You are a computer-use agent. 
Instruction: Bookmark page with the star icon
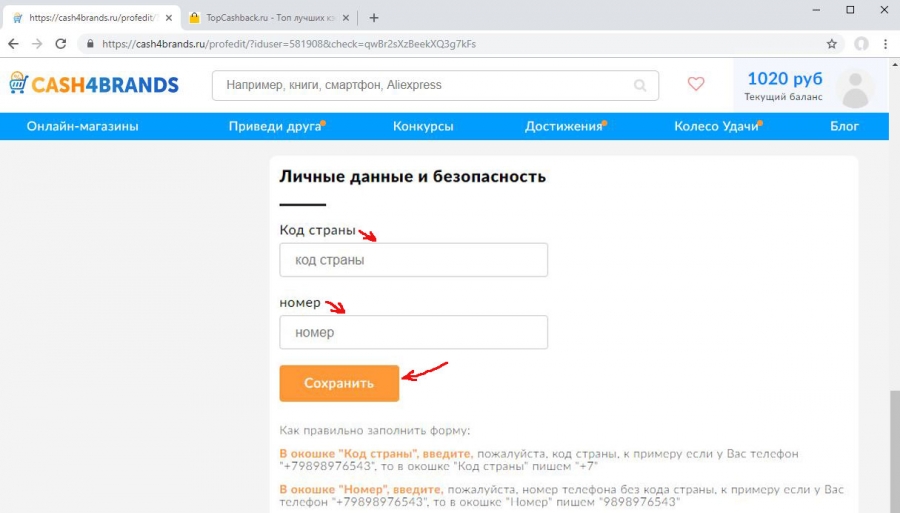coord(832,44)
